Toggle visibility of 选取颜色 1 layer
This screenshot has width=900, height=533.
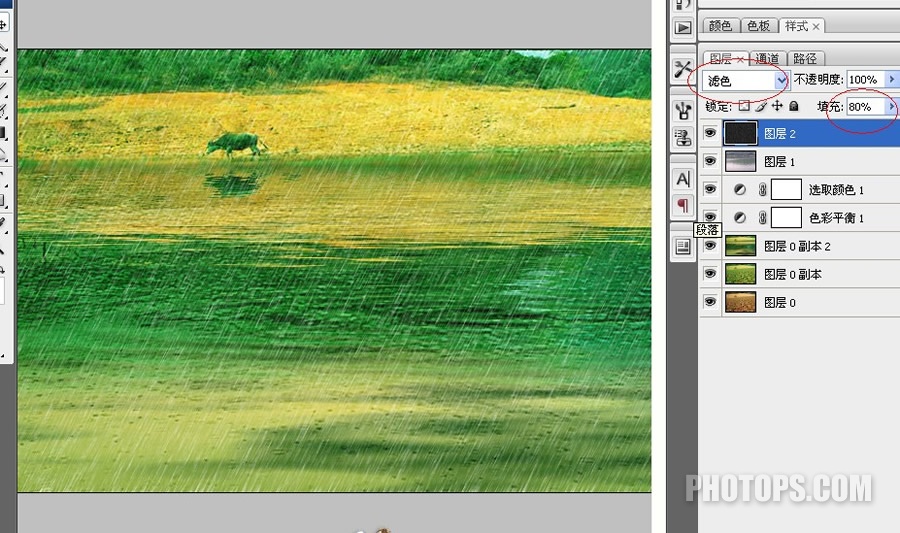(x=710, y=189)
